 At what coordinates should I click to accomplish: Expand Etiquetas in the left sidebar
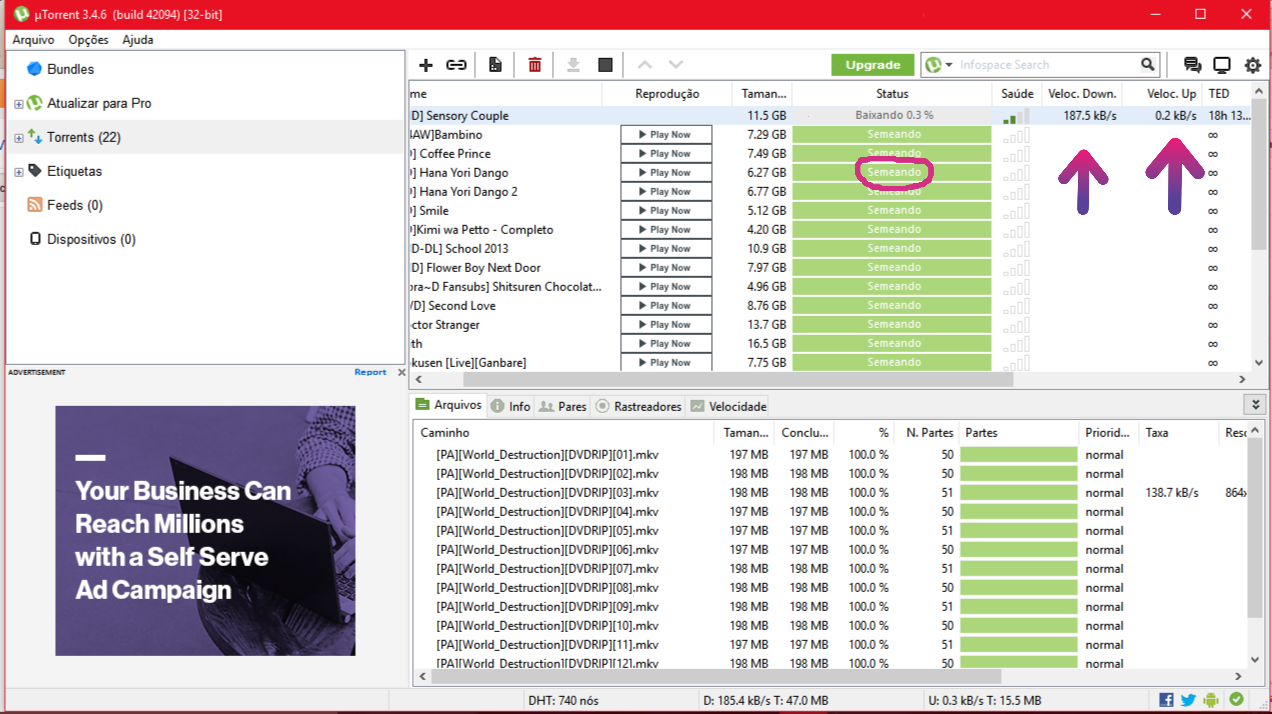(18, 171)
